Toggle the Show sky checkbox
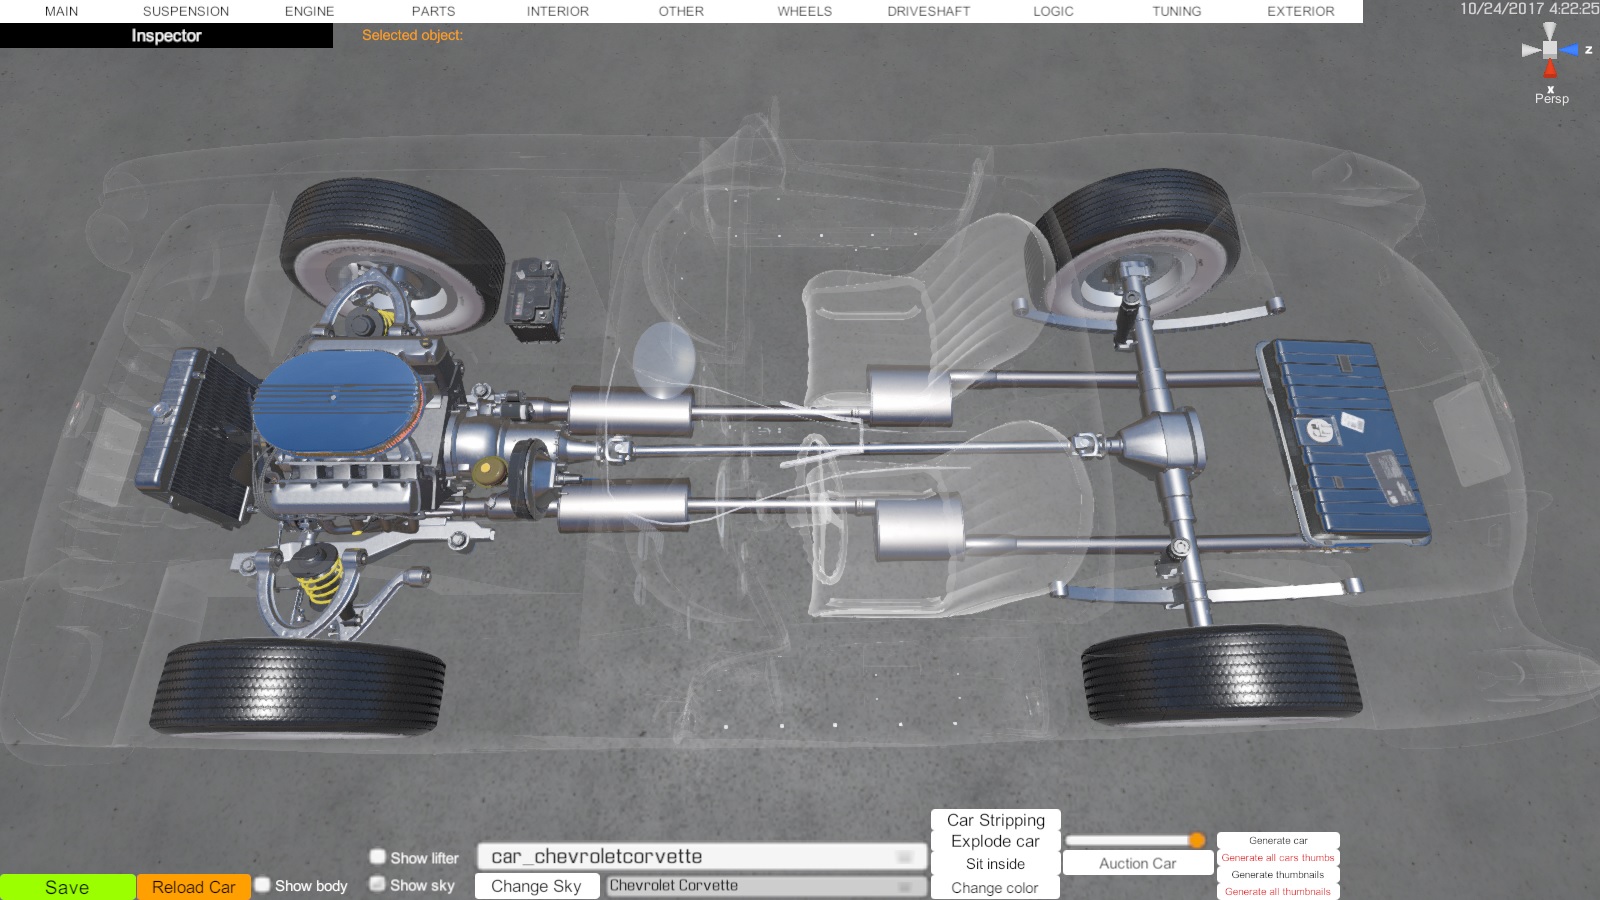Image resolution: width=1600 pixels, height=900 pixels. 378,884
